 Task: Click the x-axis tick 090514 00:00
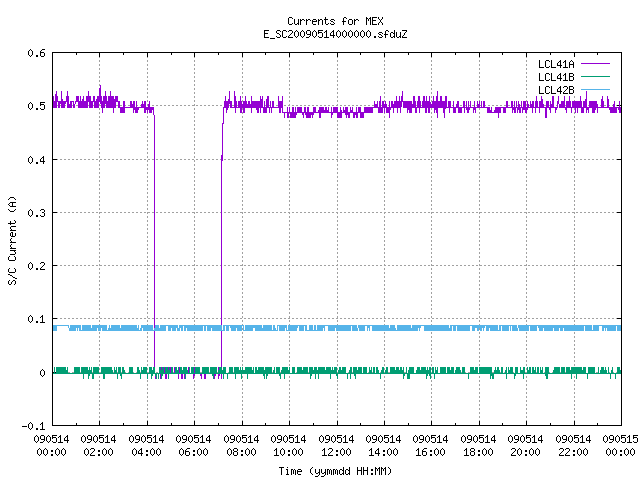[51, 446]
